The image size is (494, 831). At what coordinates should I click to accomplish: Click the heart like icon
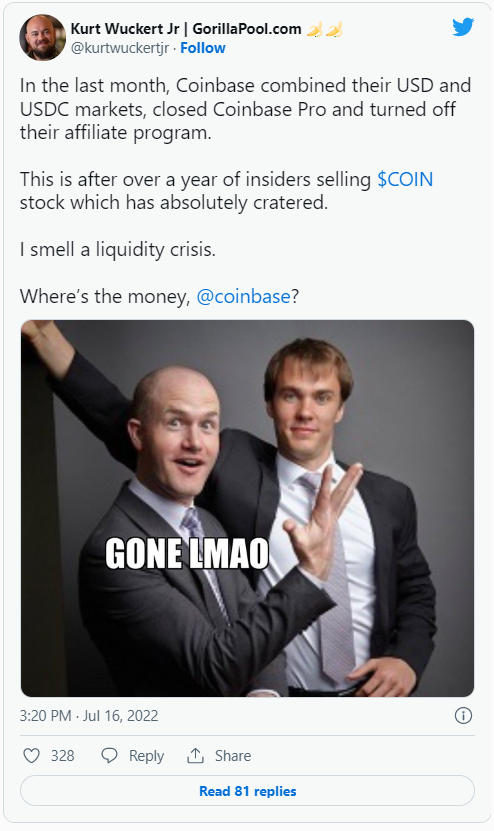tap(32, 755)
